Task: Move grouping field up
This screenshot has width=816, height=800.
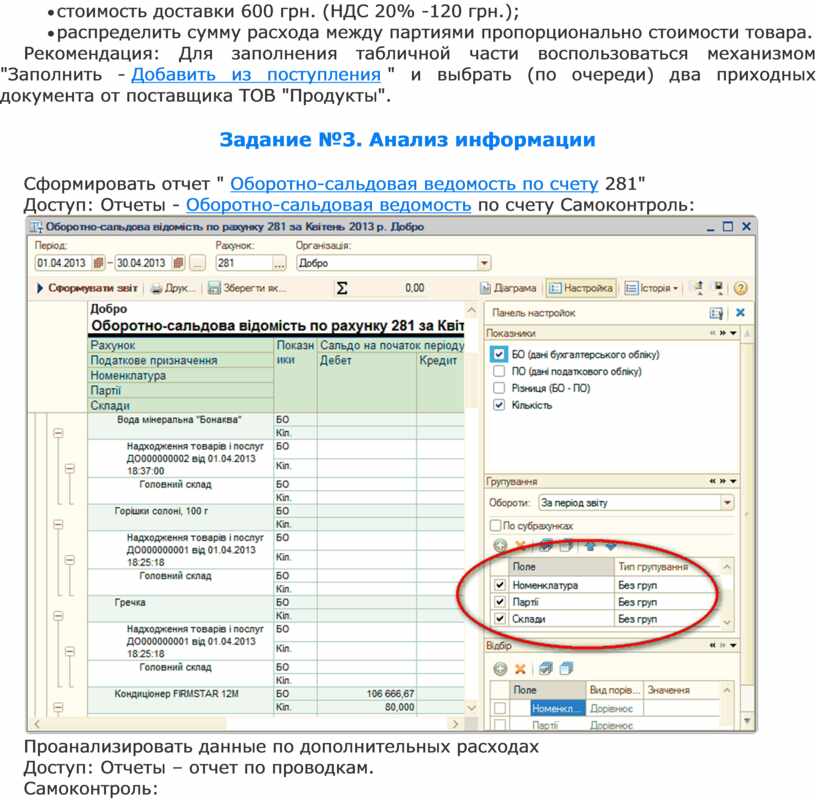Action: point(590,545)
